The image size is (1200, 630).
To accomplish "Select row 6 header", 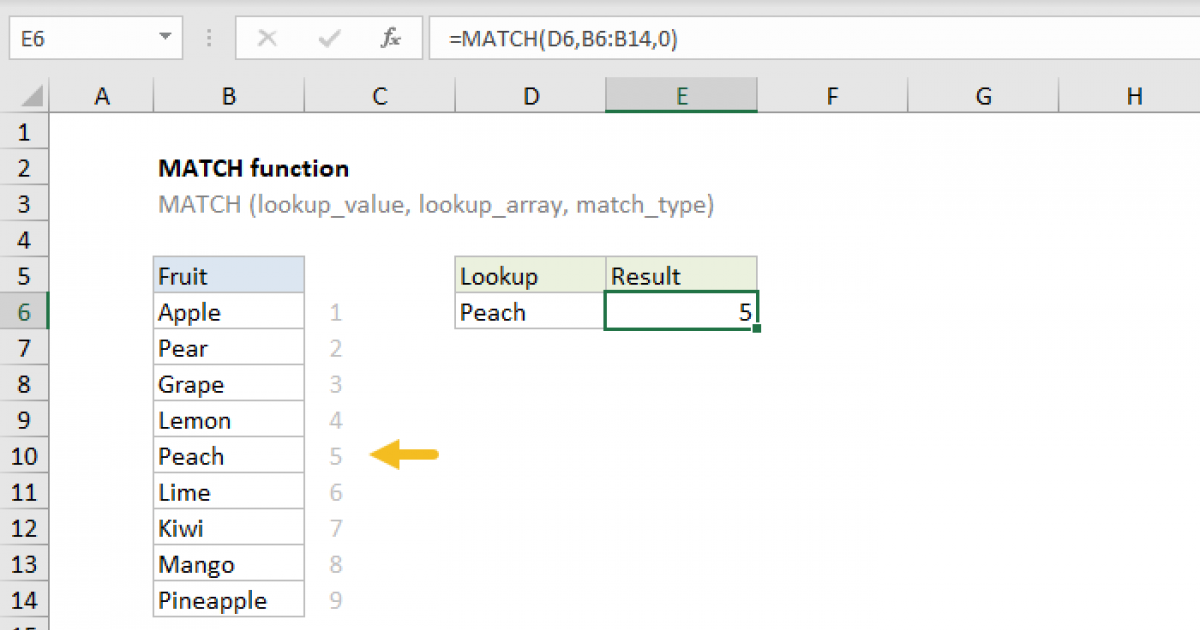I will coord(25,312).
